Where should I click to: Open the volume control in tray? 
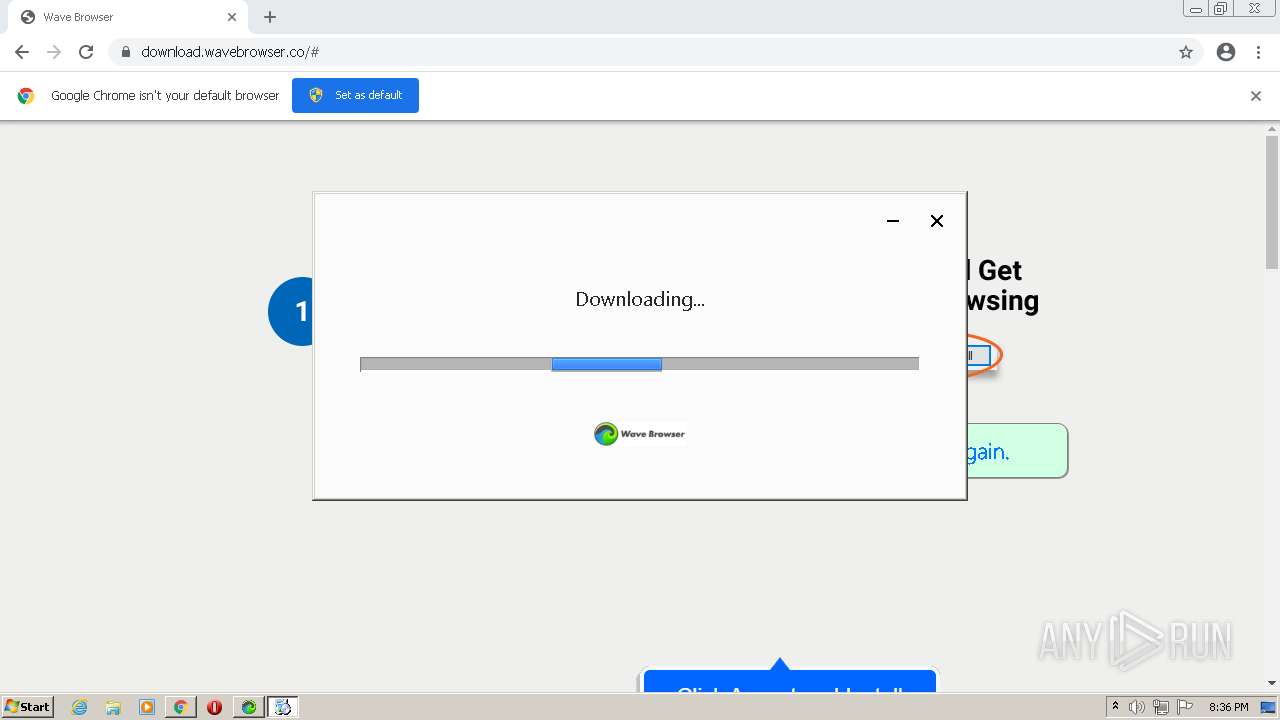pyautogui.click(x=1137, y=707)
